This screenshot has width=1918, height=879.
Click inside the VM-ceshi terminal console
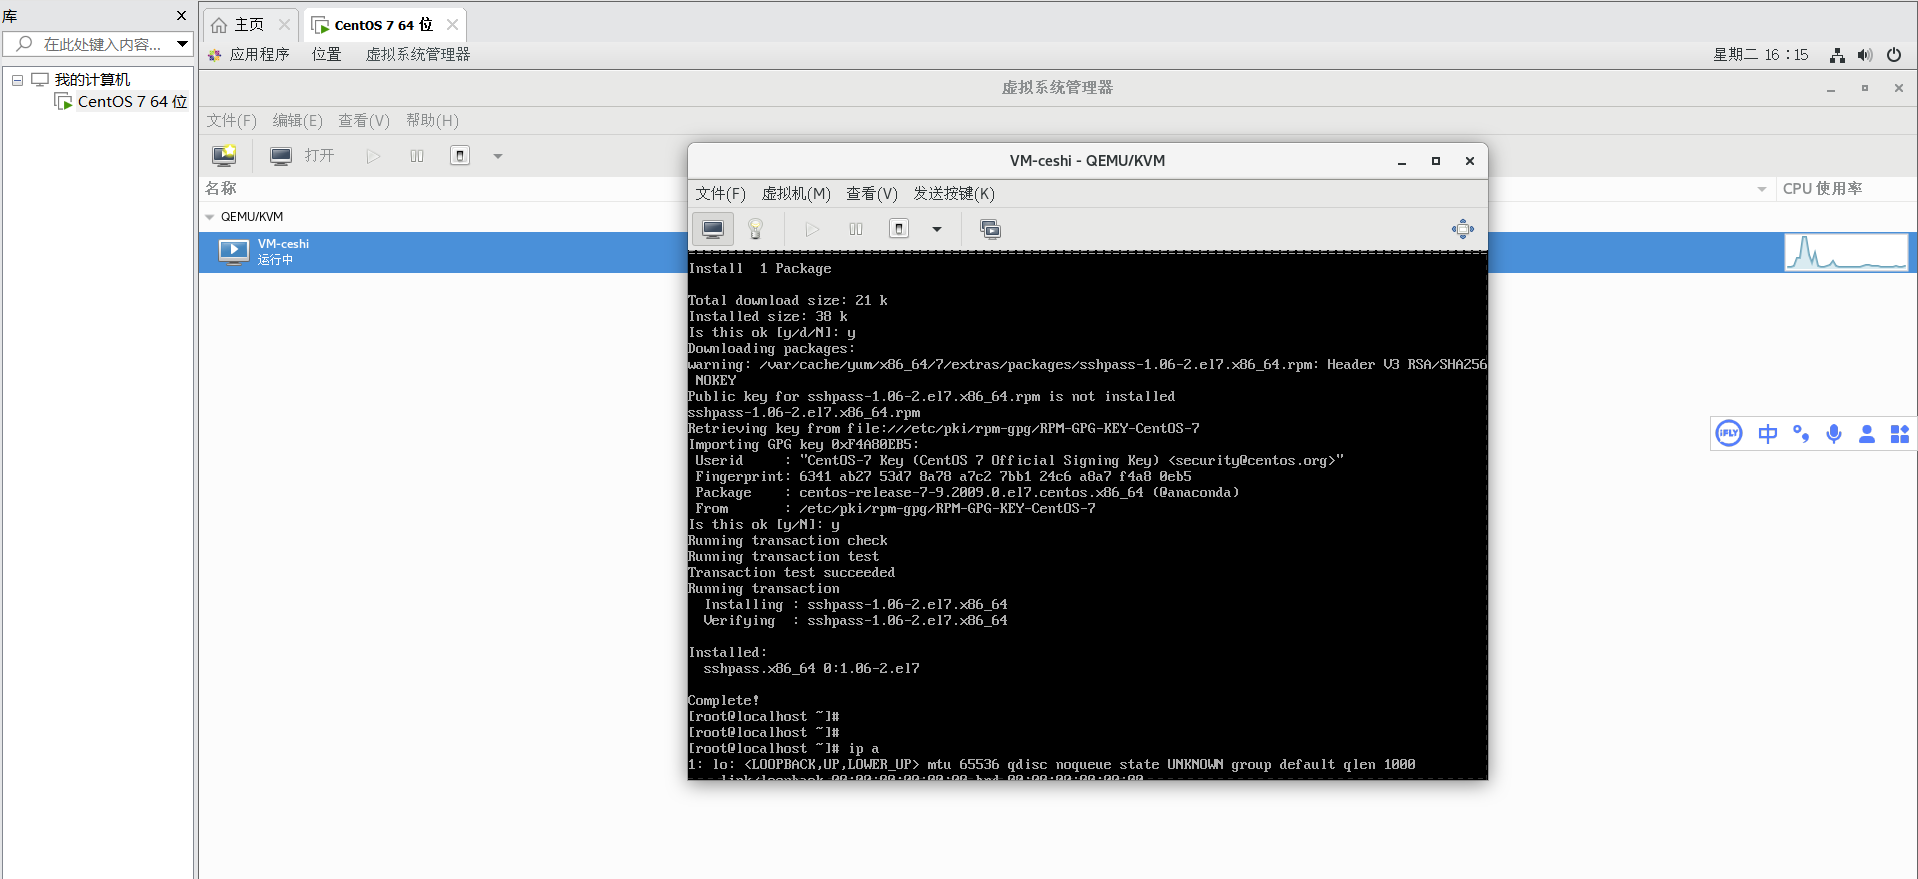click(1087, 516)
